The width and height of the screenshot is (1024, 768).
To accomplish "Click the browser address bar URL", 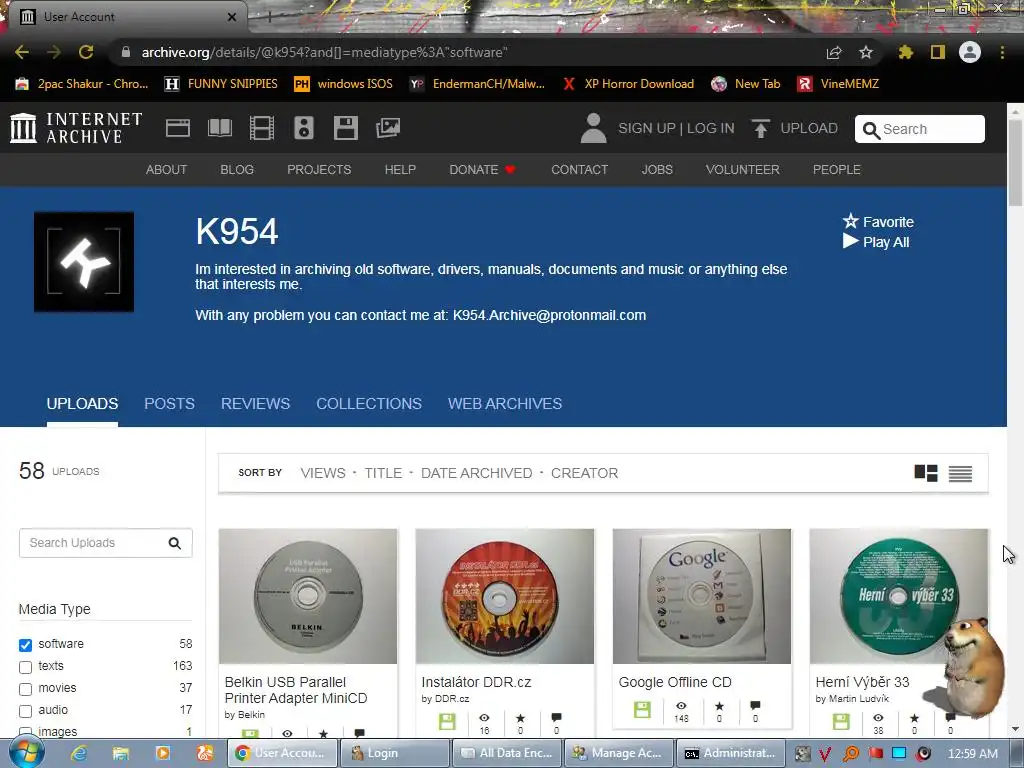I will tap(325, 52).
